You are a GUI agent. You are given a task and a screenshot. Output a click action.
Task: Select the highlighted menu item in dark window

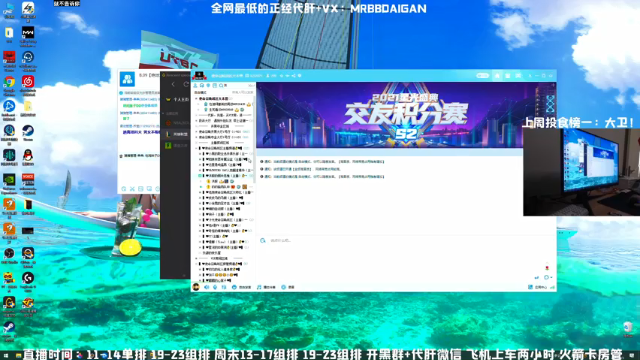tap(176, 134)
